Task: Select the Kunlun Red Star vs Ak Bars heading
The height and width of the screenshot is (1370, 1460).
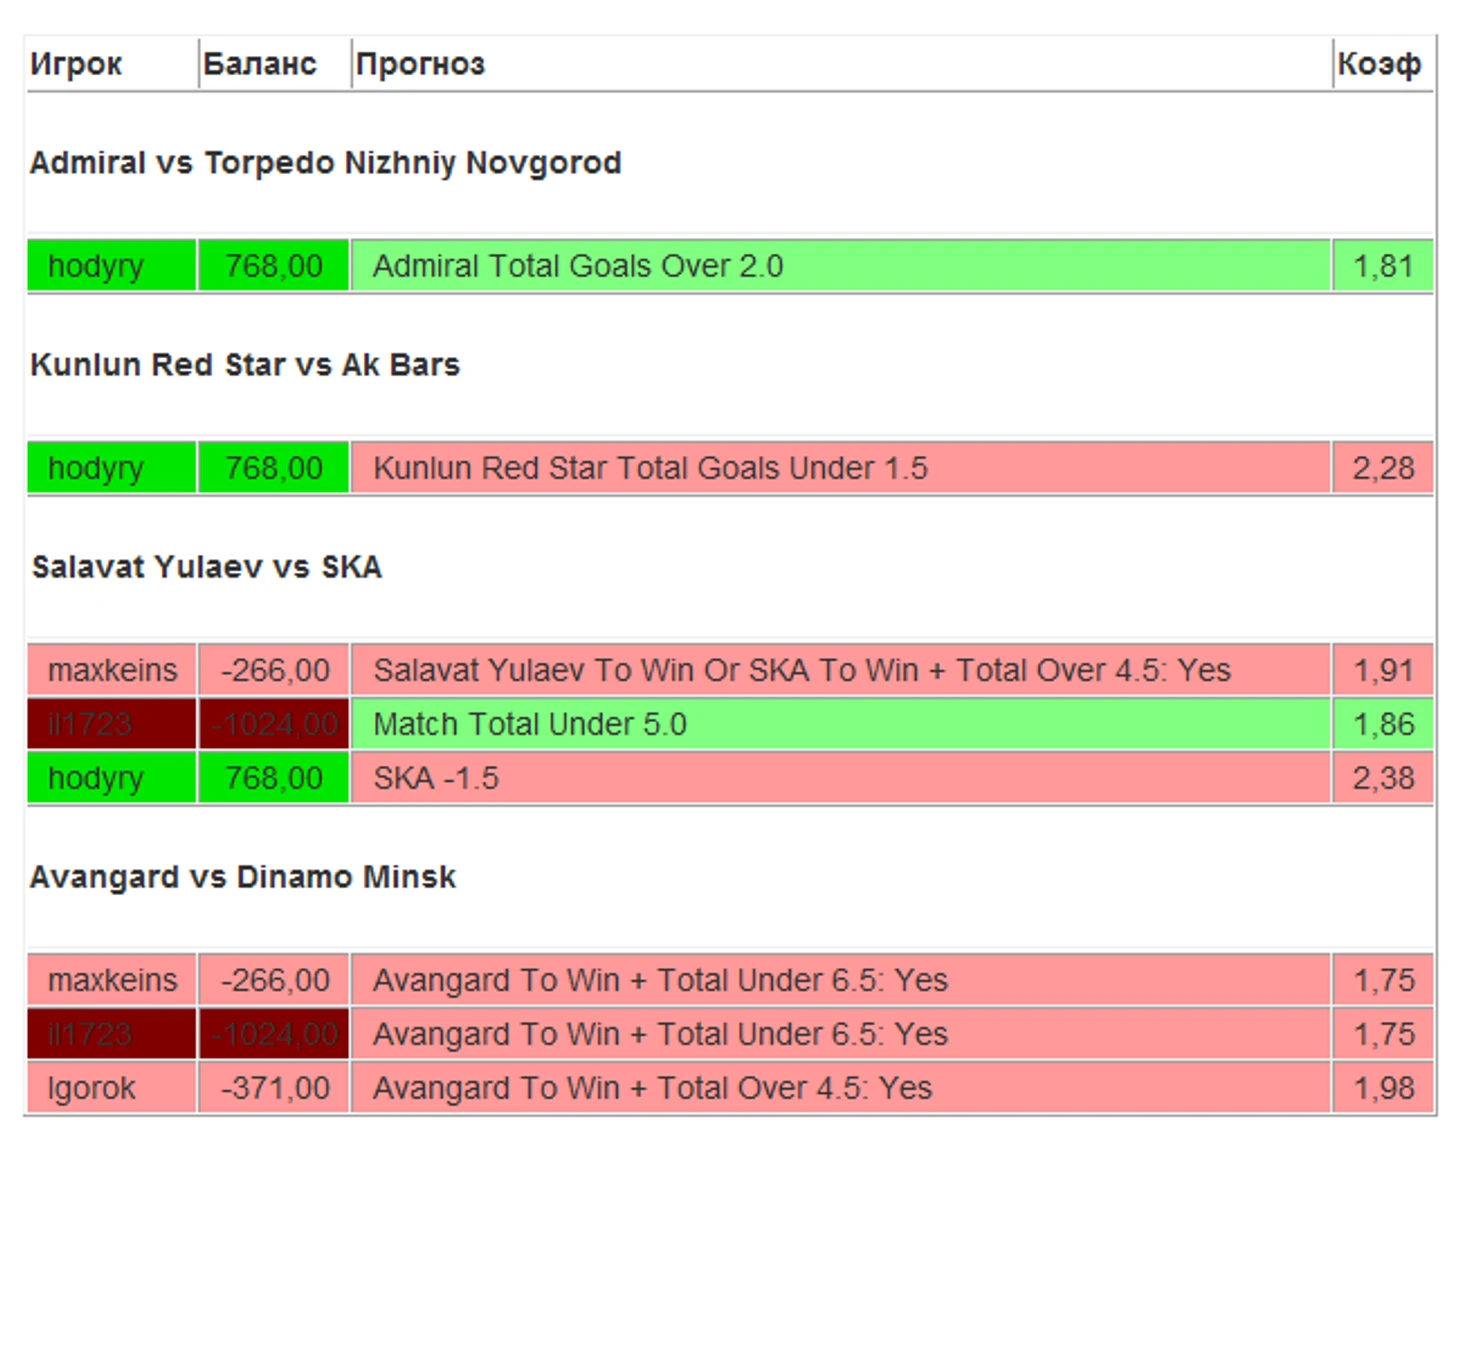Action: coord(245,365)
